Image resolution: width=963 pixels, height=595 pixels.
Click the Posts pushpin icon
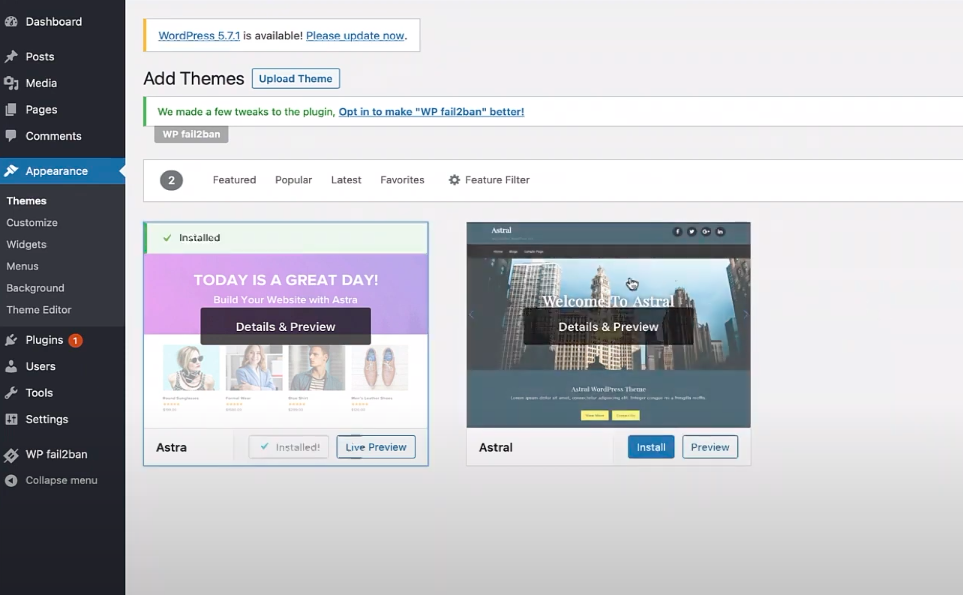[x=11, y=56]
